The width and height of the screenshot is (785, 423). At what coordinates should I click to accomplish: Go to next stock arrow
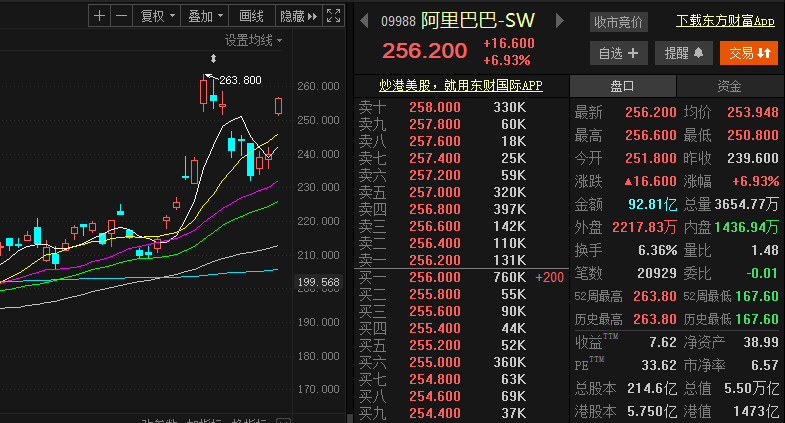click(560, 21)
